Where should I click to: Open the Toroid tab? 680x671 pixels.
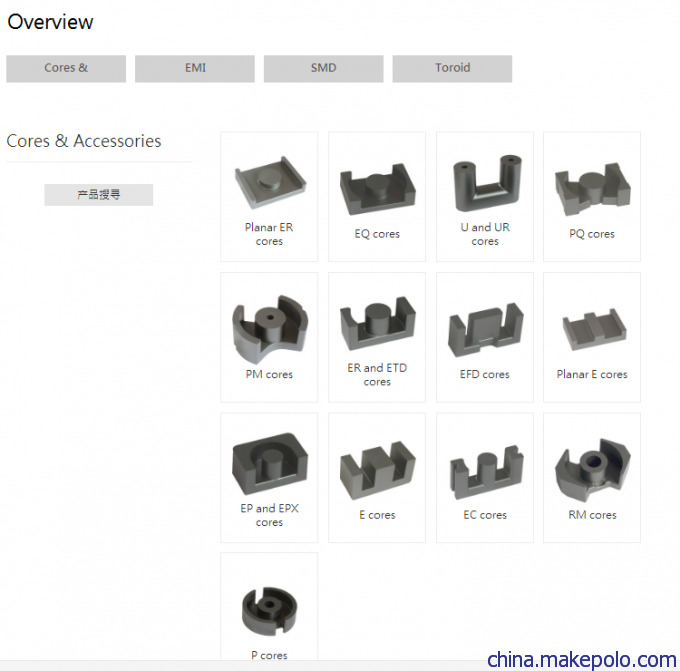tap(452, 69)
